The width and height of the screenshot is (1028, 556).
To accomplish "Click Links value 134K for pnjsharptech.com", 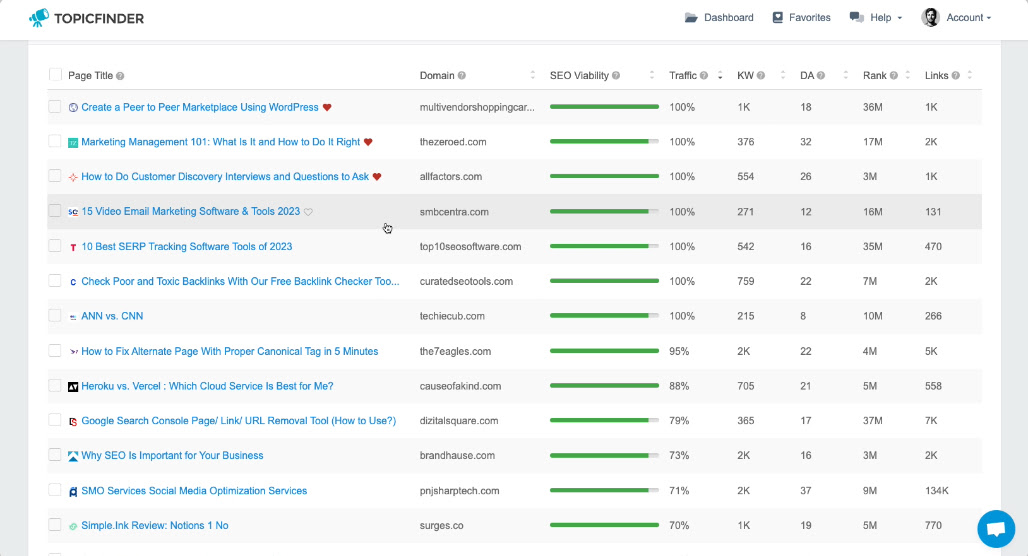I will [x=937, y=490].
